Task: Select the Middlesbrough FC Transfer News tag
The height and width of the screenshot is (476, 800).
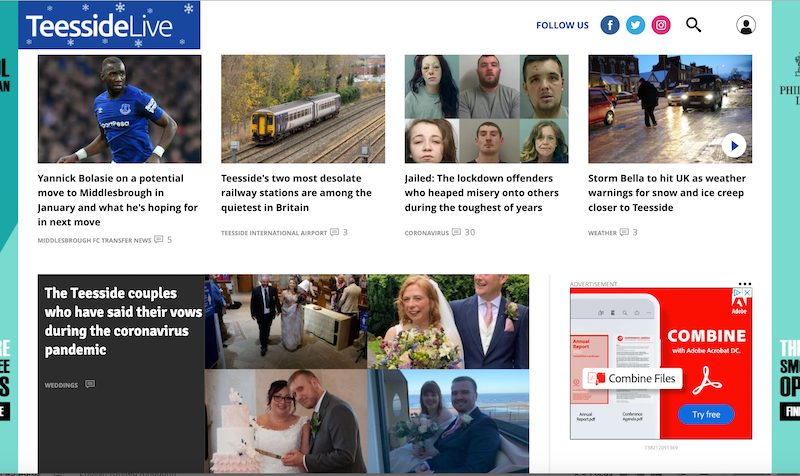Action: (94, 241)
